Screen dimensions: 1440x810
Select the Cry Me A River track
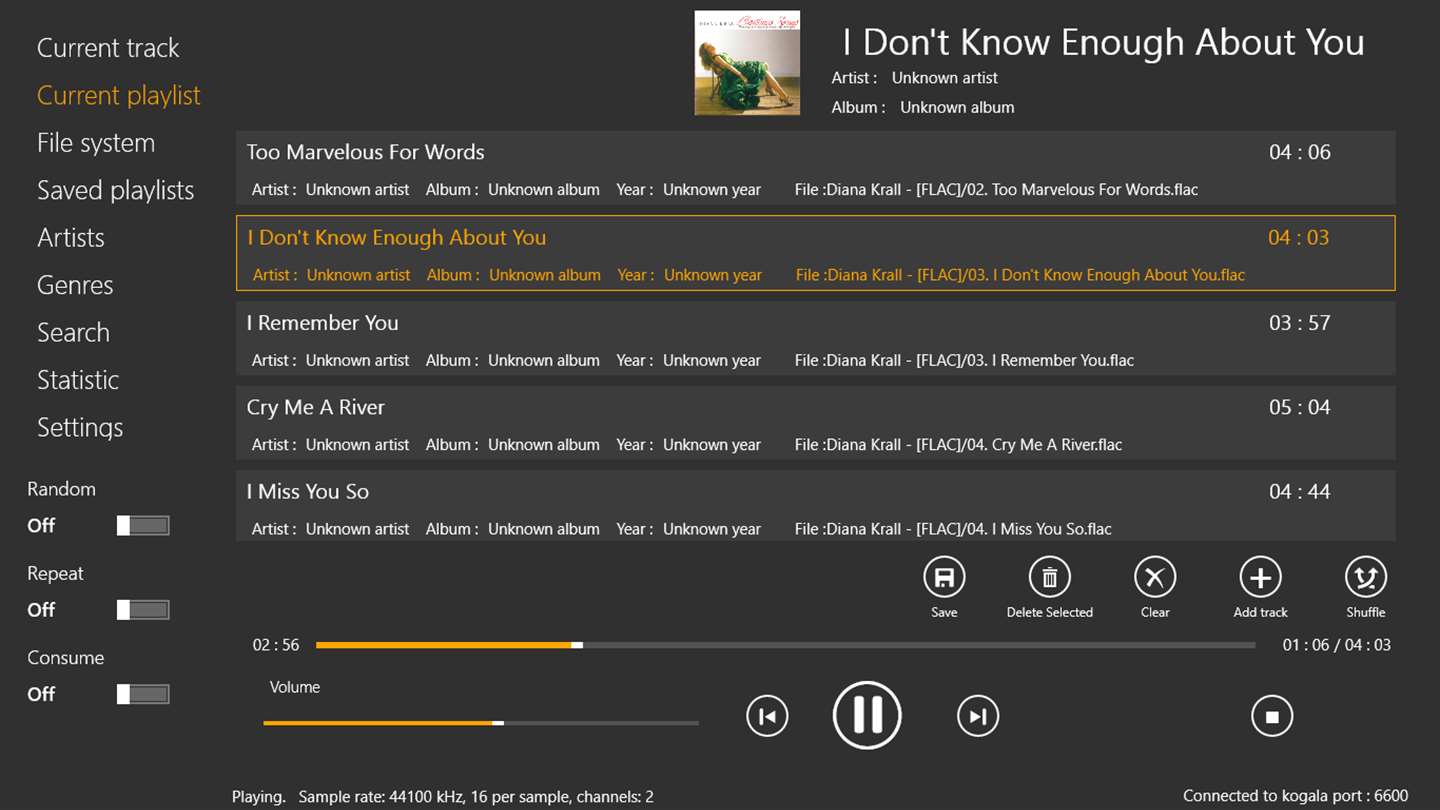click(x=815, y=424)
